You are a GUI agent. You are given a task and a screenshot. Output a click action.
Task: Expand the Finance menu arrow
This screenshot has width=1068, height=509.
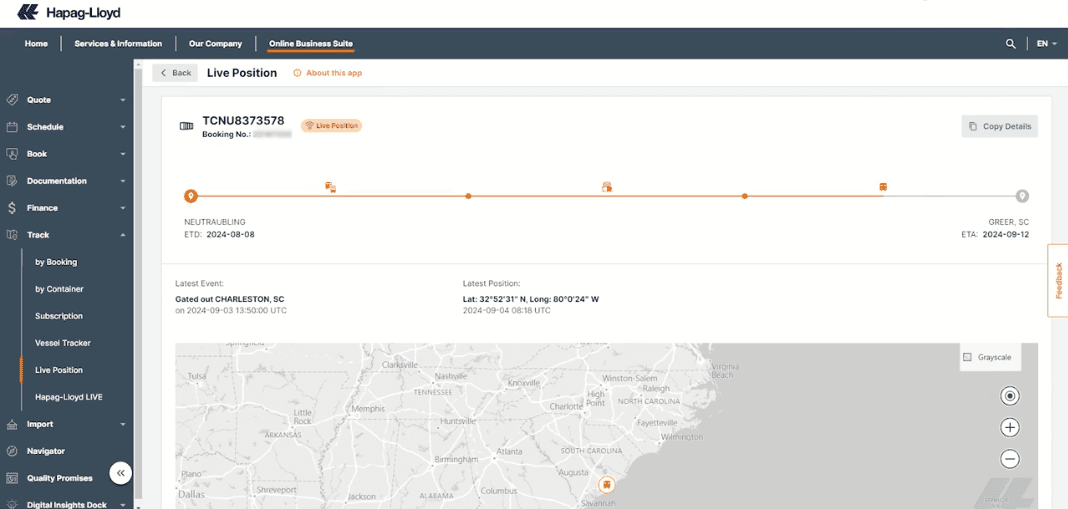click(x=123, y=209)
